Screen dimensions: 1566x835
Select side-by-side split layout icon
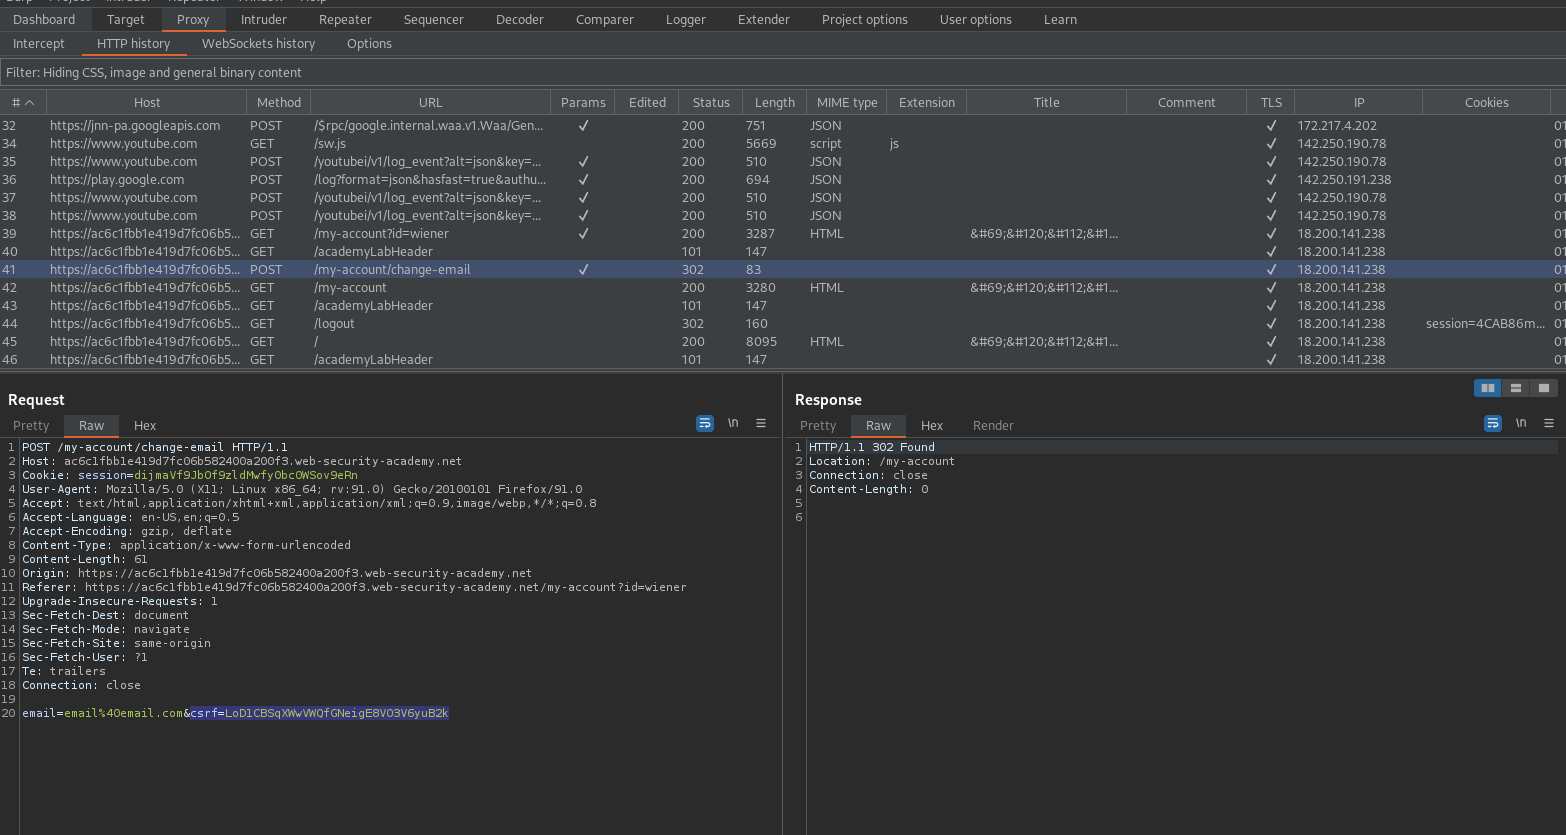click(x=1488, y=388)
